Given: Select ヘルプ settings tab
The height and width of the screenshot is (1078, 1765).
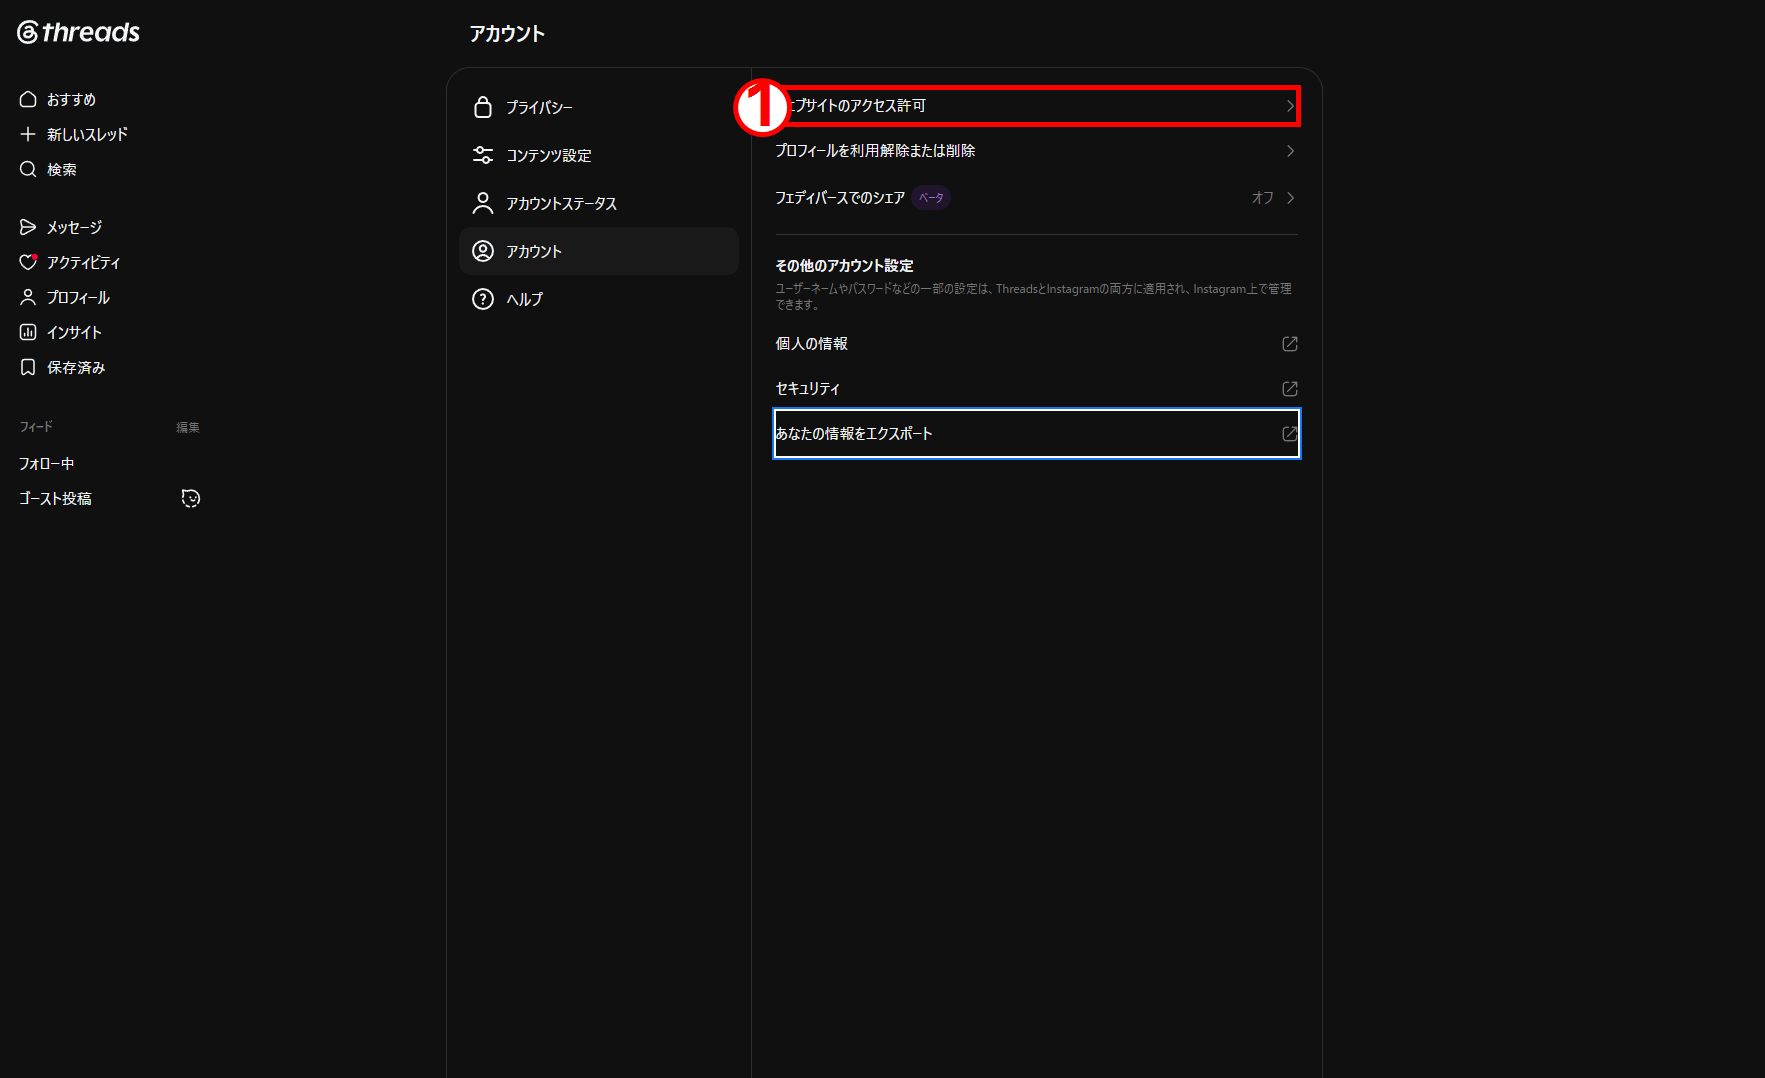Looking at the screenshot, I should tap(599, 299).
